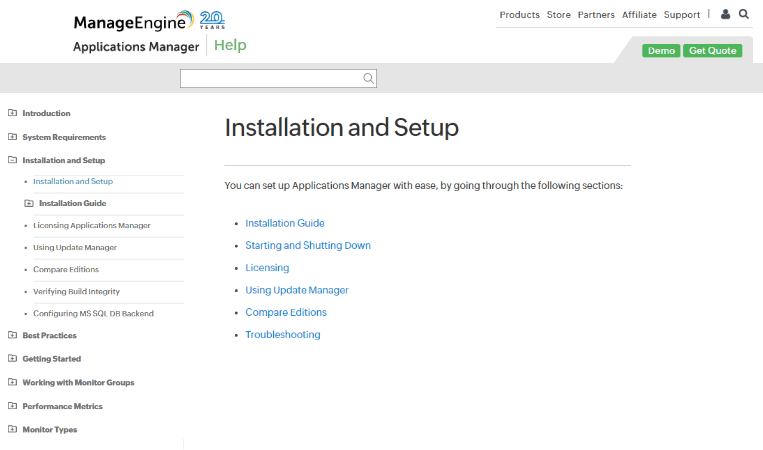Open the Partners menu item

coord(596,15)
